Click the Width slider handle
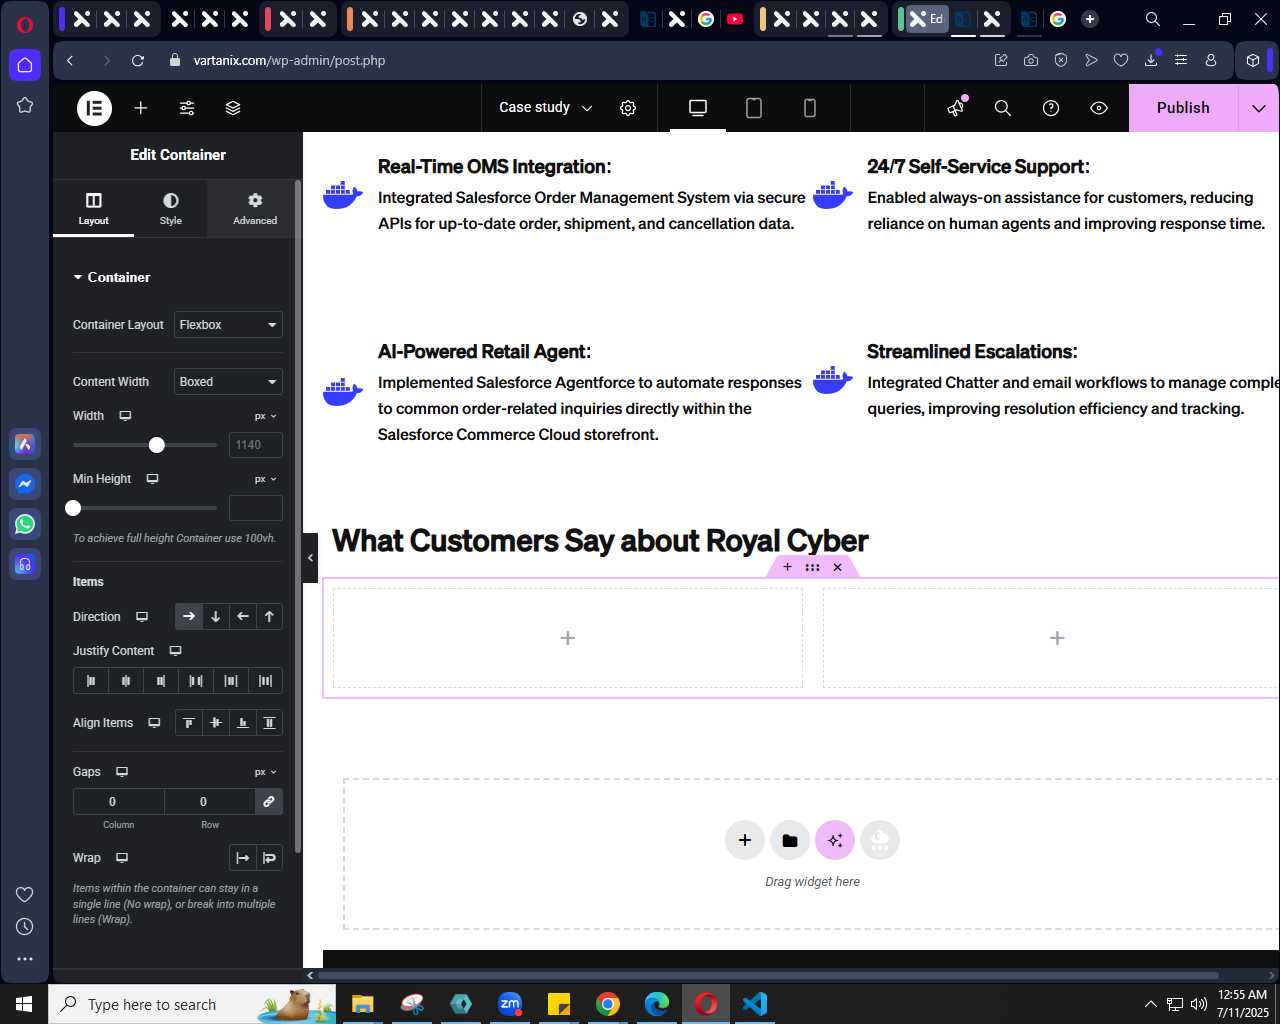 click(157, 445)
